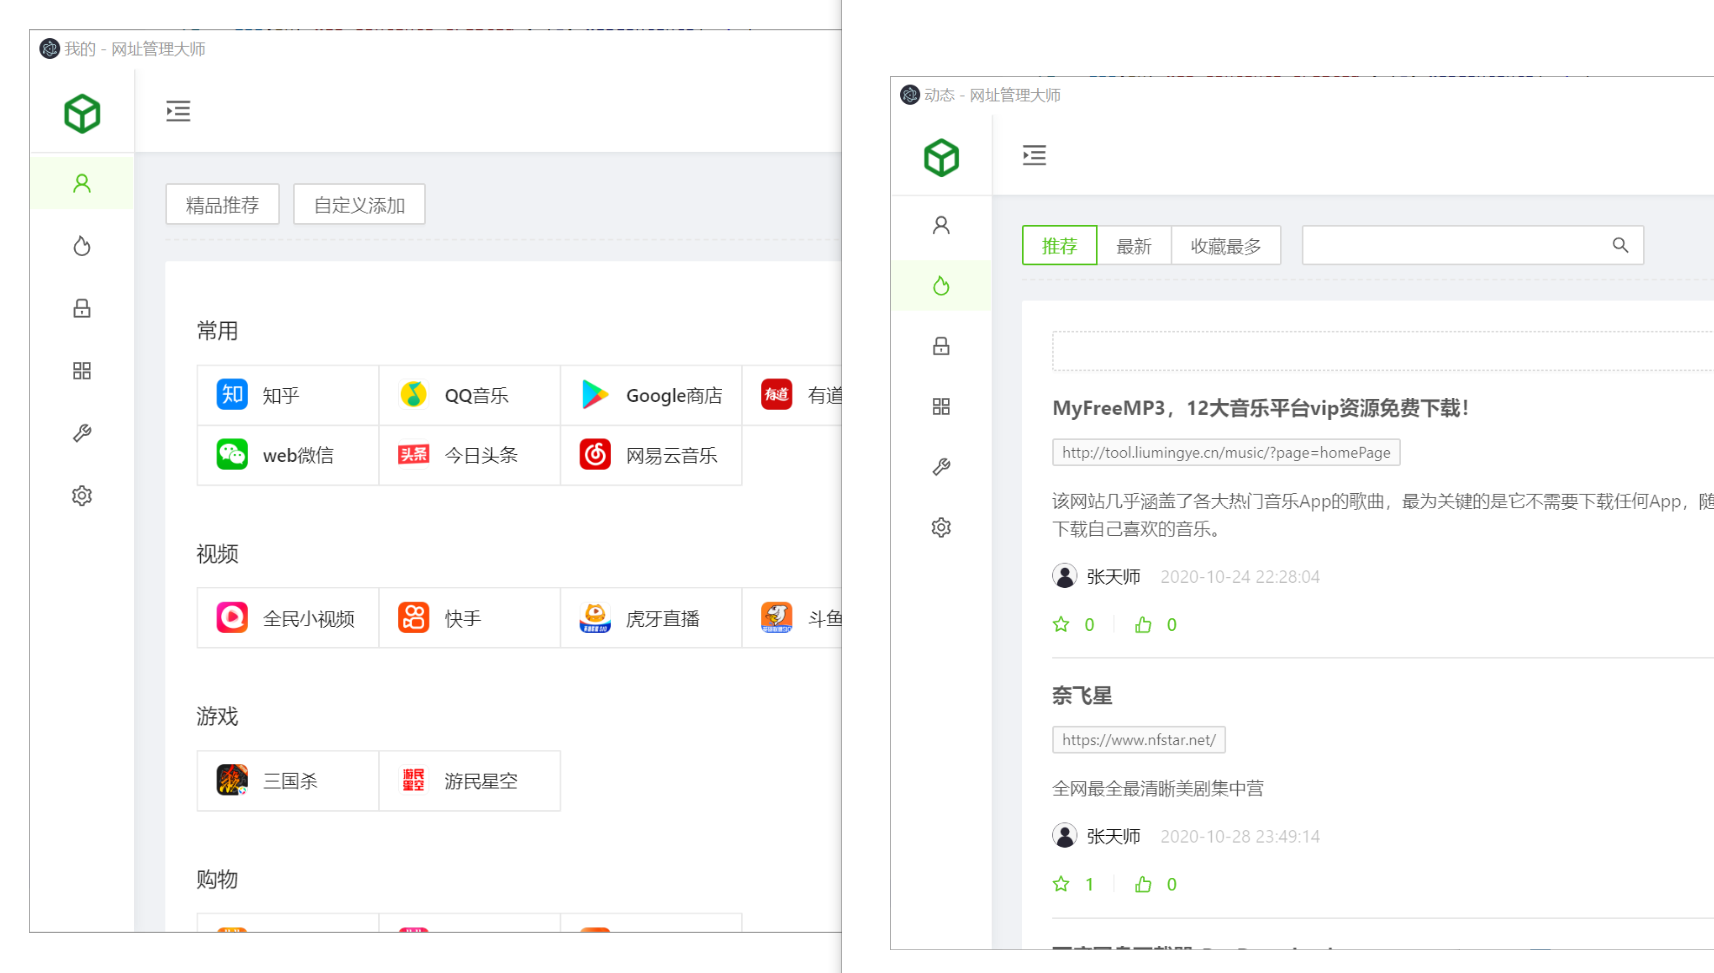1714x973 pixels.
Task: Select the flame trending icon in 动态 window sidebar
Action: click(x=941, y=286)
